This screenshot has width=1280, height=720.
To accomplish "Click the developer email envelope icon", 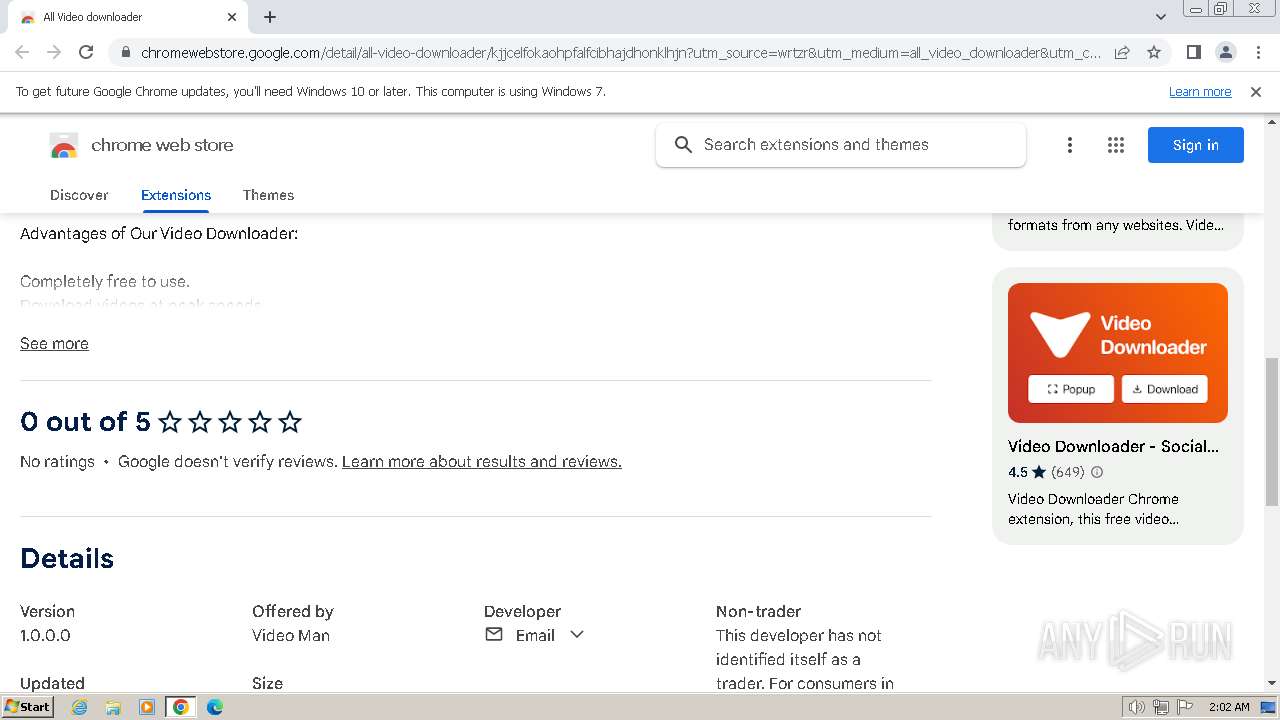I will tap(494, 635).
